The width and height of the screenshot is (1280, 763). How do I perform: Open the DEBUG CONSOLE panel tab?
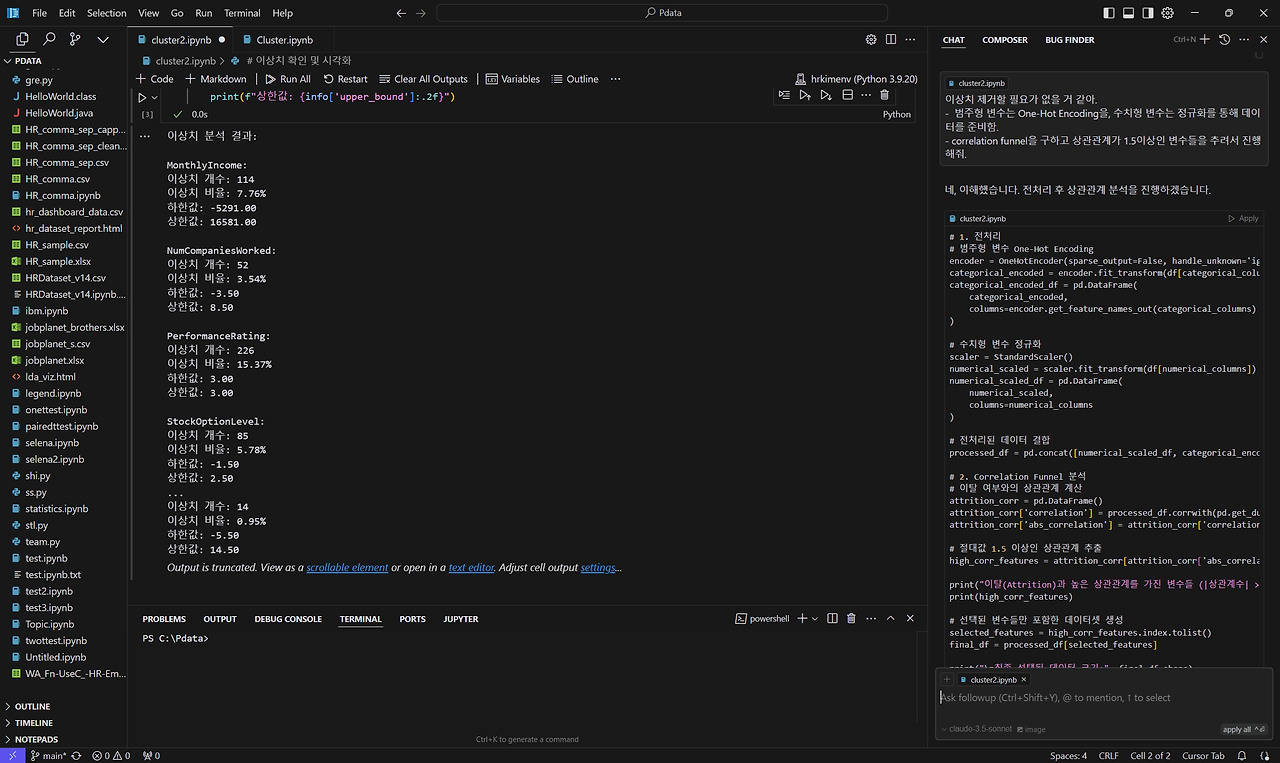[288, 619]
